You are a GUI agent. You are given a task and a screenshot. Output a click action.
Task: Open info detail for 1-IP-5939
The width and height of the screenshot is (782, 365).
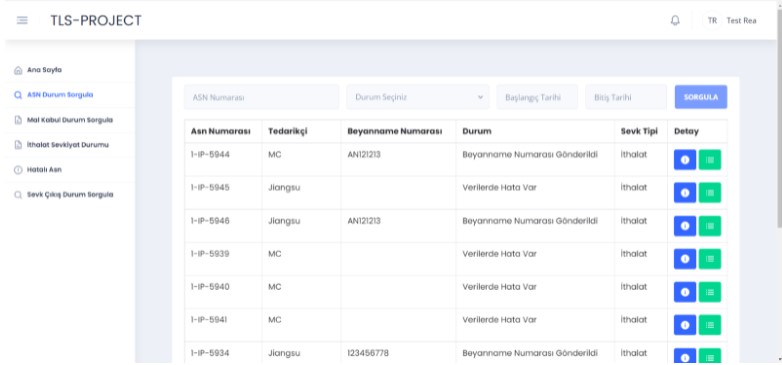point(685,259)
